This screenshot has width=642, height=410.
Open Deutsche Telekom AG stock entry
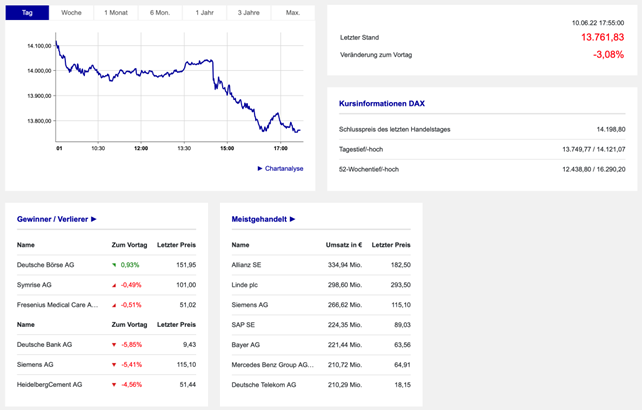[264, 385]
